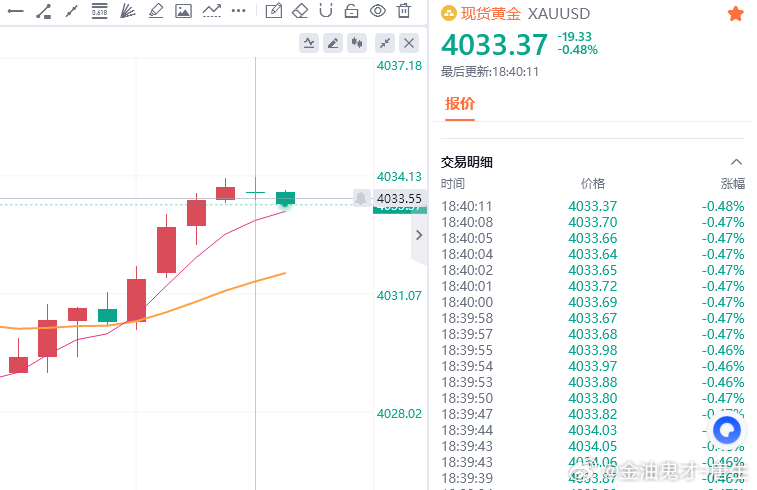Select the 18:39:54 trade time

(x=467, y=366)
